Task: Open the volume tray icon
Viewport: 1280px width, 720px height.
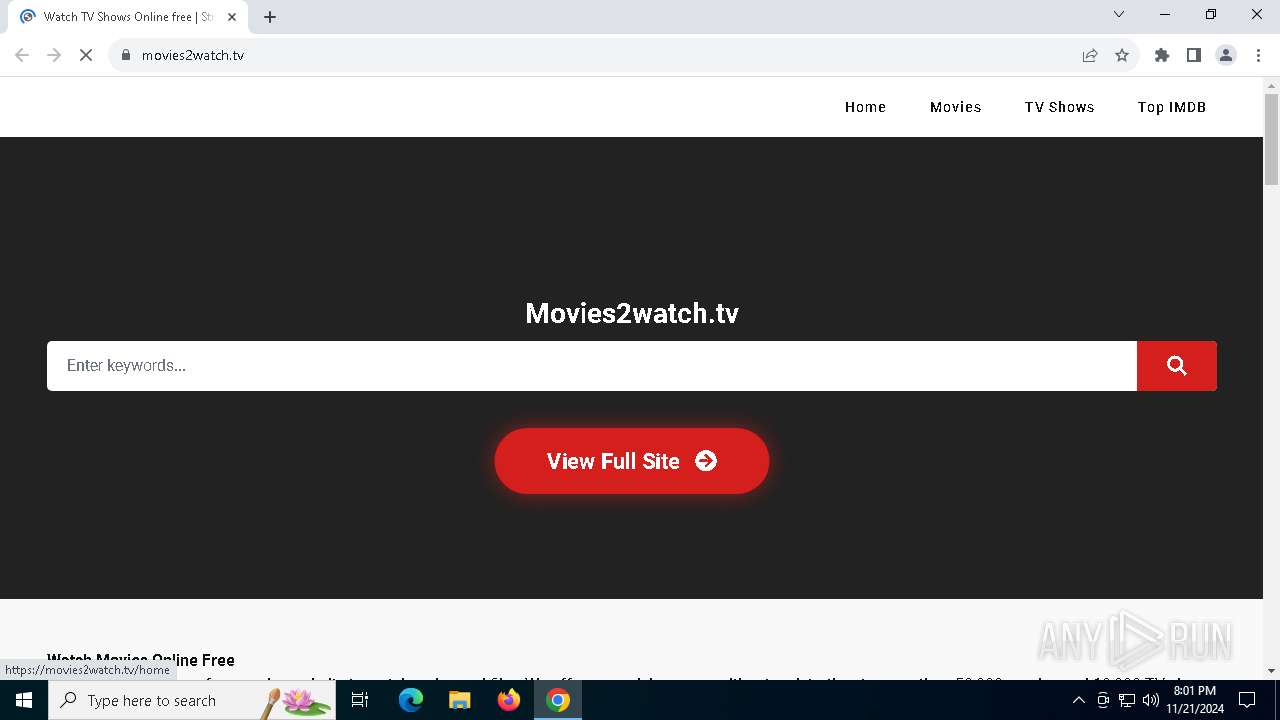Action: pyautogui.click(x=1151, y=700)
